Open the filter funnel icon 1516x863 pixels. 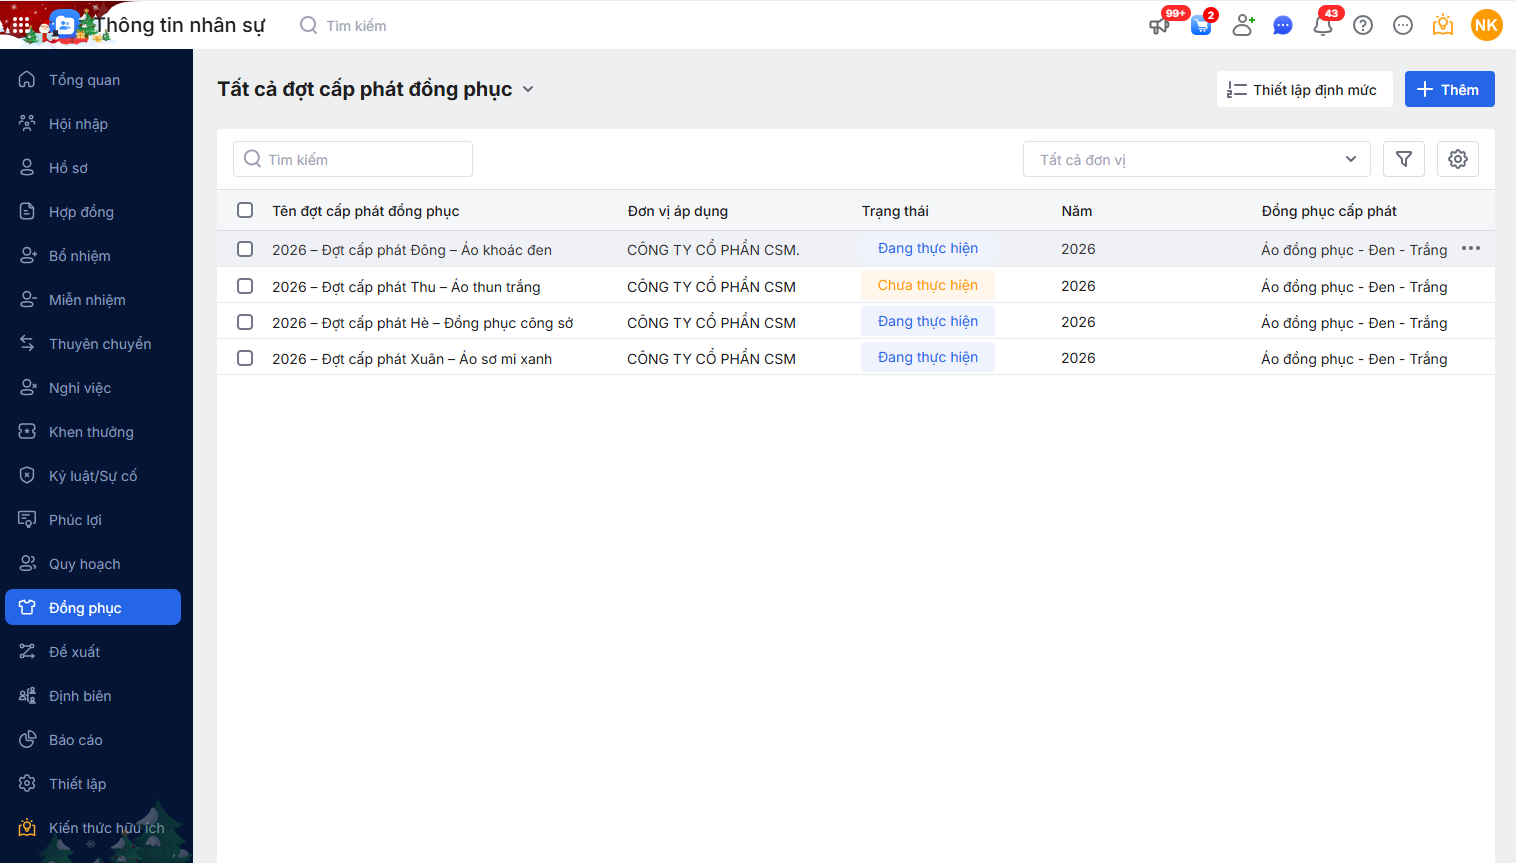pos(1404,159)
